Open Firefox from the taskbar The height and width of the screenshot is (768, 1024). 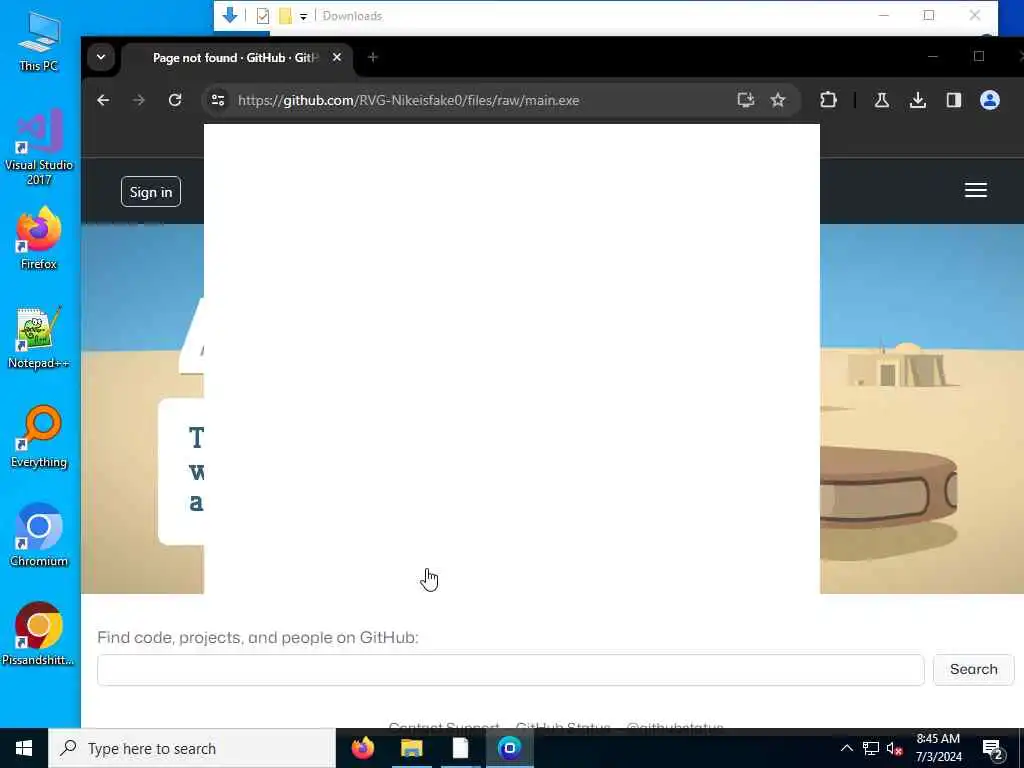click(x=363, y=748)
